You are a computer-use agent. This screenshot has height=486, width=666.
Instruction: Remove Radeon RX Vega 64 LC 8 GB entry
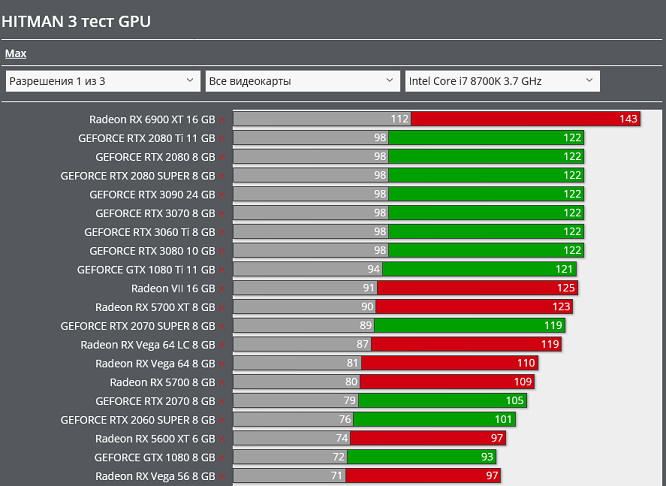pyautogui.click(x=222, y=345)
